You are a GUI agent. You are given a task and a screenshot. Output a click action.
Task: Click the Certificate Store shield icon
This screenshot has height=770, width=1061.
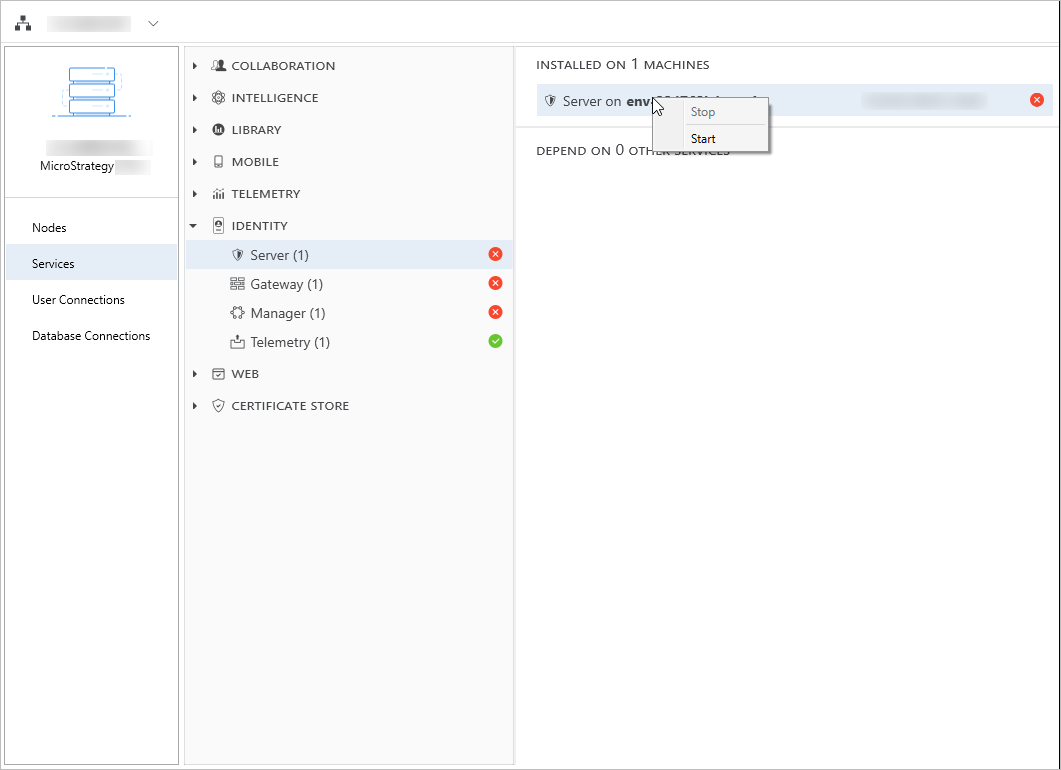pos(219,406)
